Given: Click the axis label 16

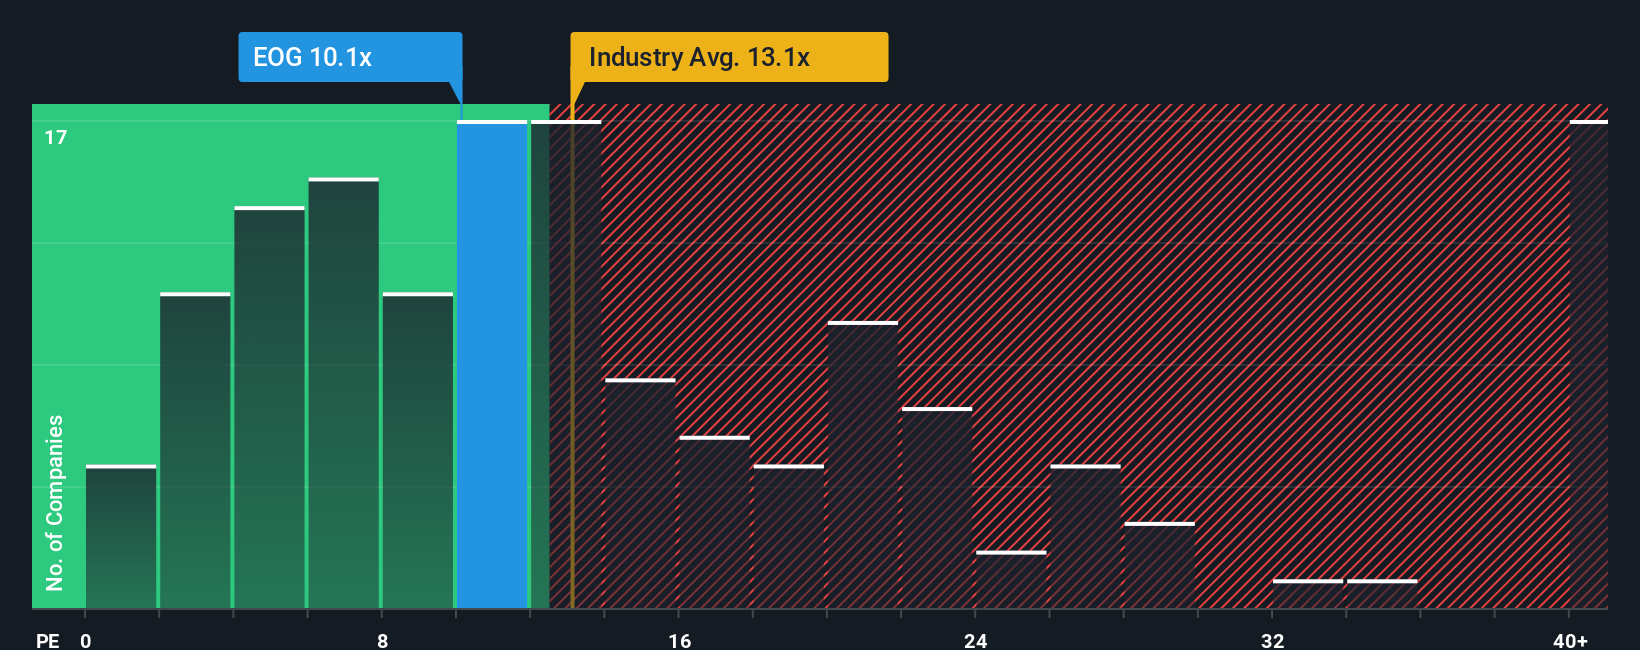Looking at the screenshot, I should (679, 640).
